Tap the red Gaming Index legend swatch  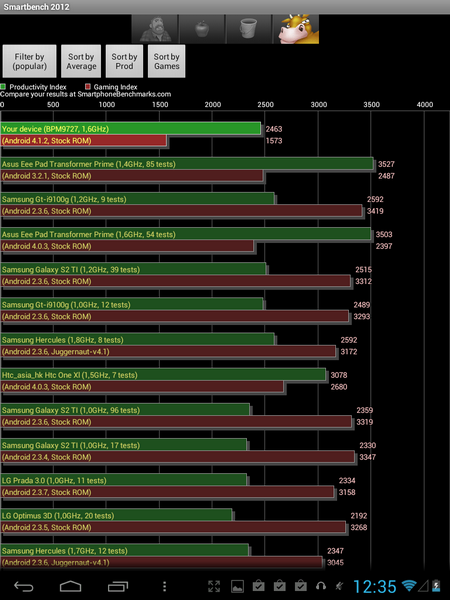point(88,87)
